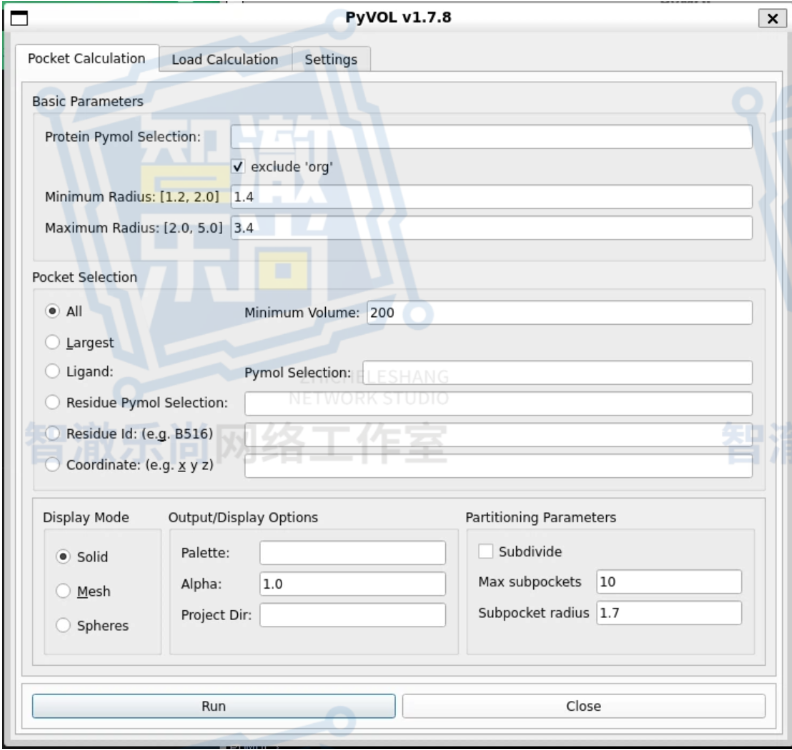The height and width of the screenshot is (750, 792).
Task: Click the Residue Pymol Selection text field
Action: click(x=499, y=404)
